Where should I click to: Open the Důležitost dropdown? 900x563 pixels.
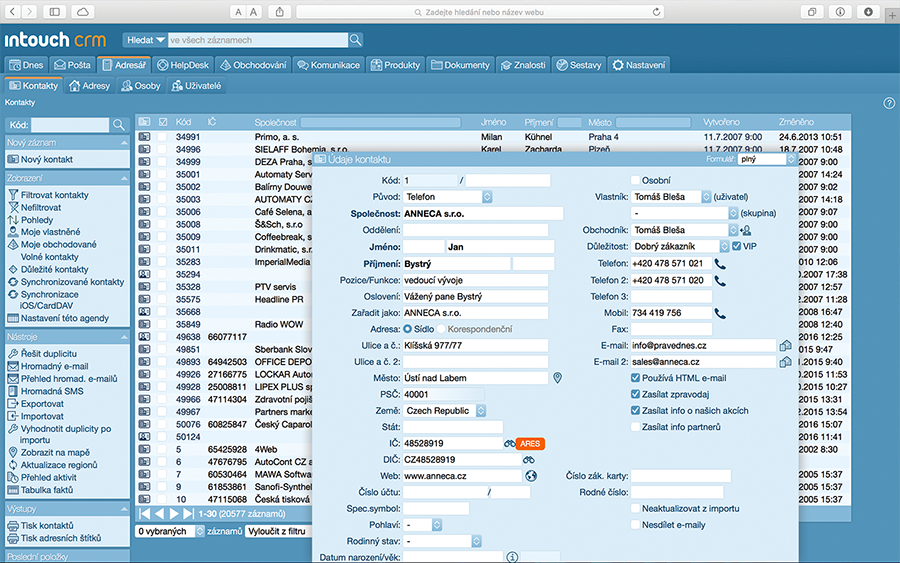[723, 246]
